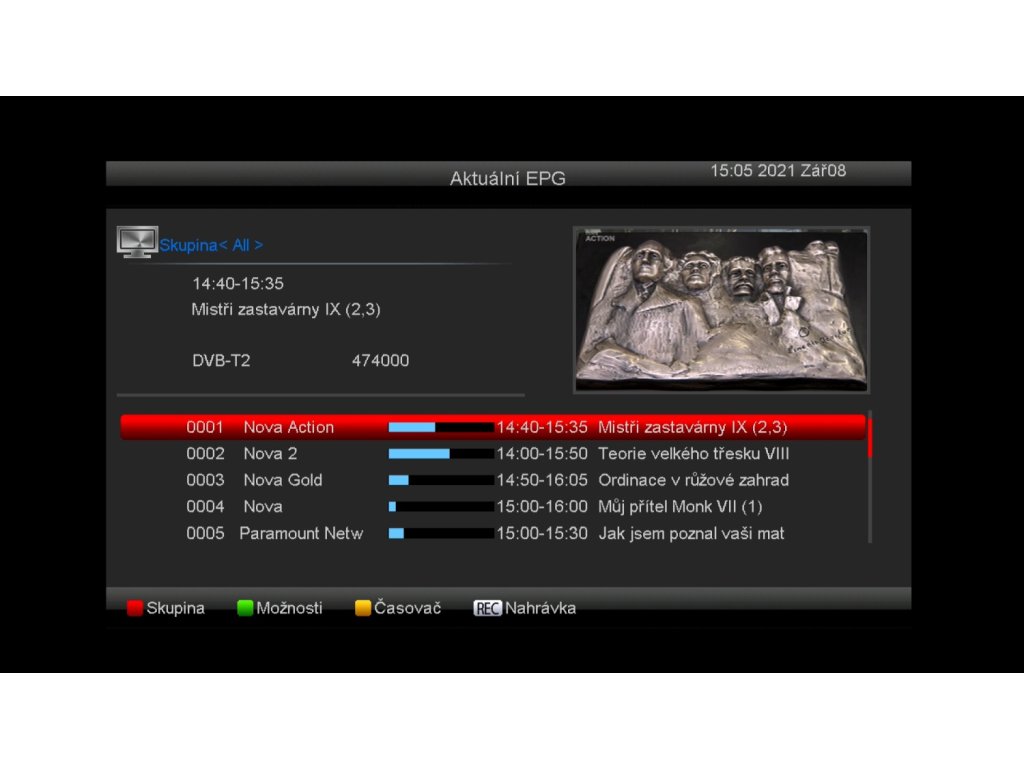
Task: Click the TV monitor icon beside Skupina
Action: click(x=137, y=242)
